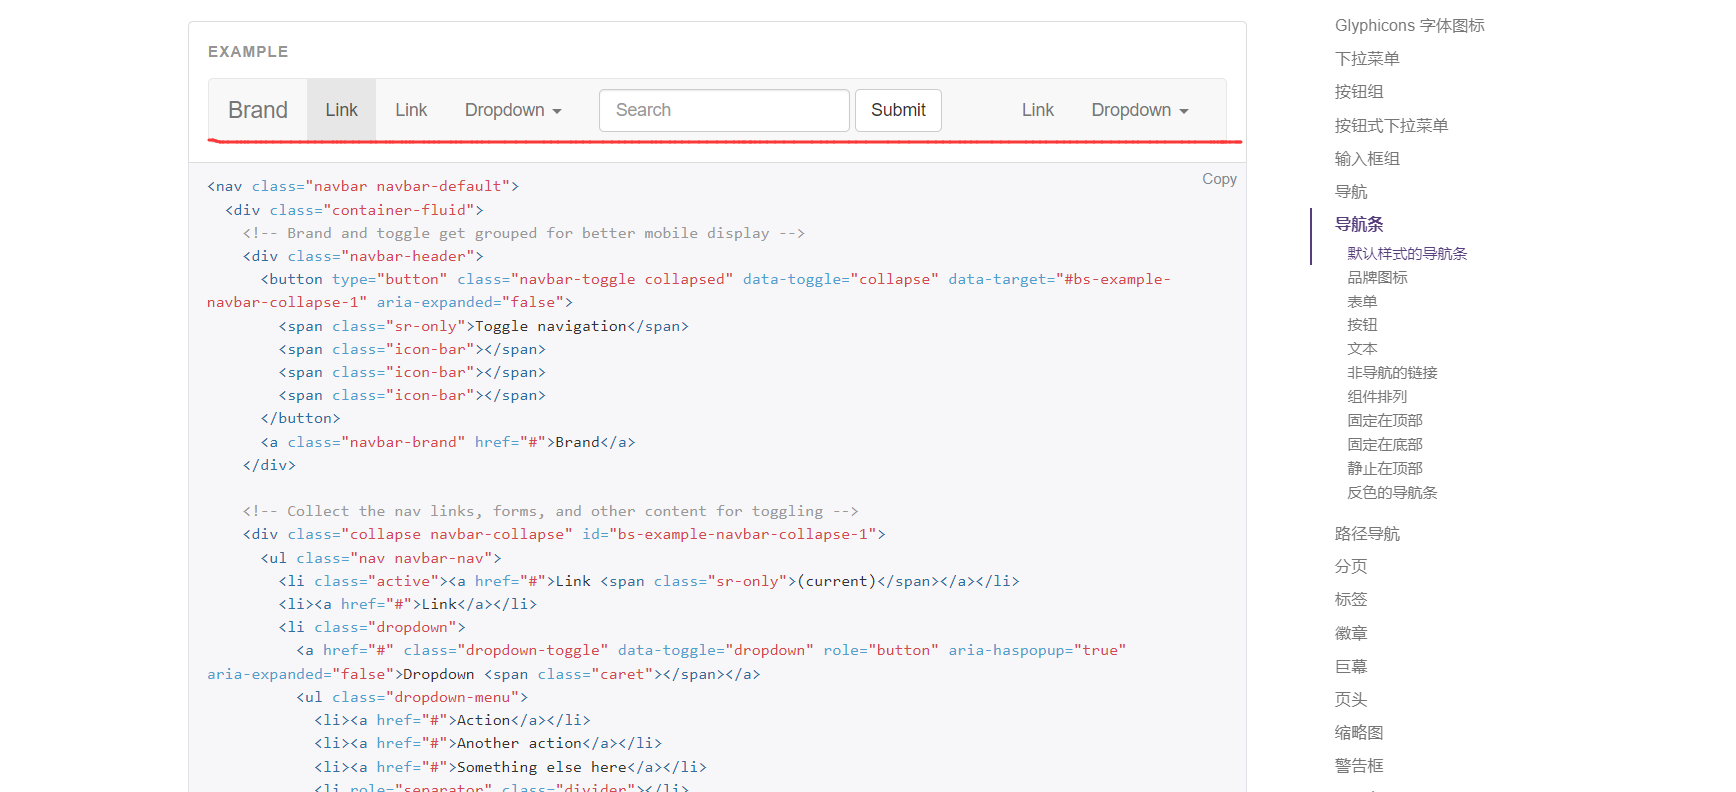
Task: Navigate to 非导航的链接 sub-item
Action: pyautogui.click(x=1392, y=373)
